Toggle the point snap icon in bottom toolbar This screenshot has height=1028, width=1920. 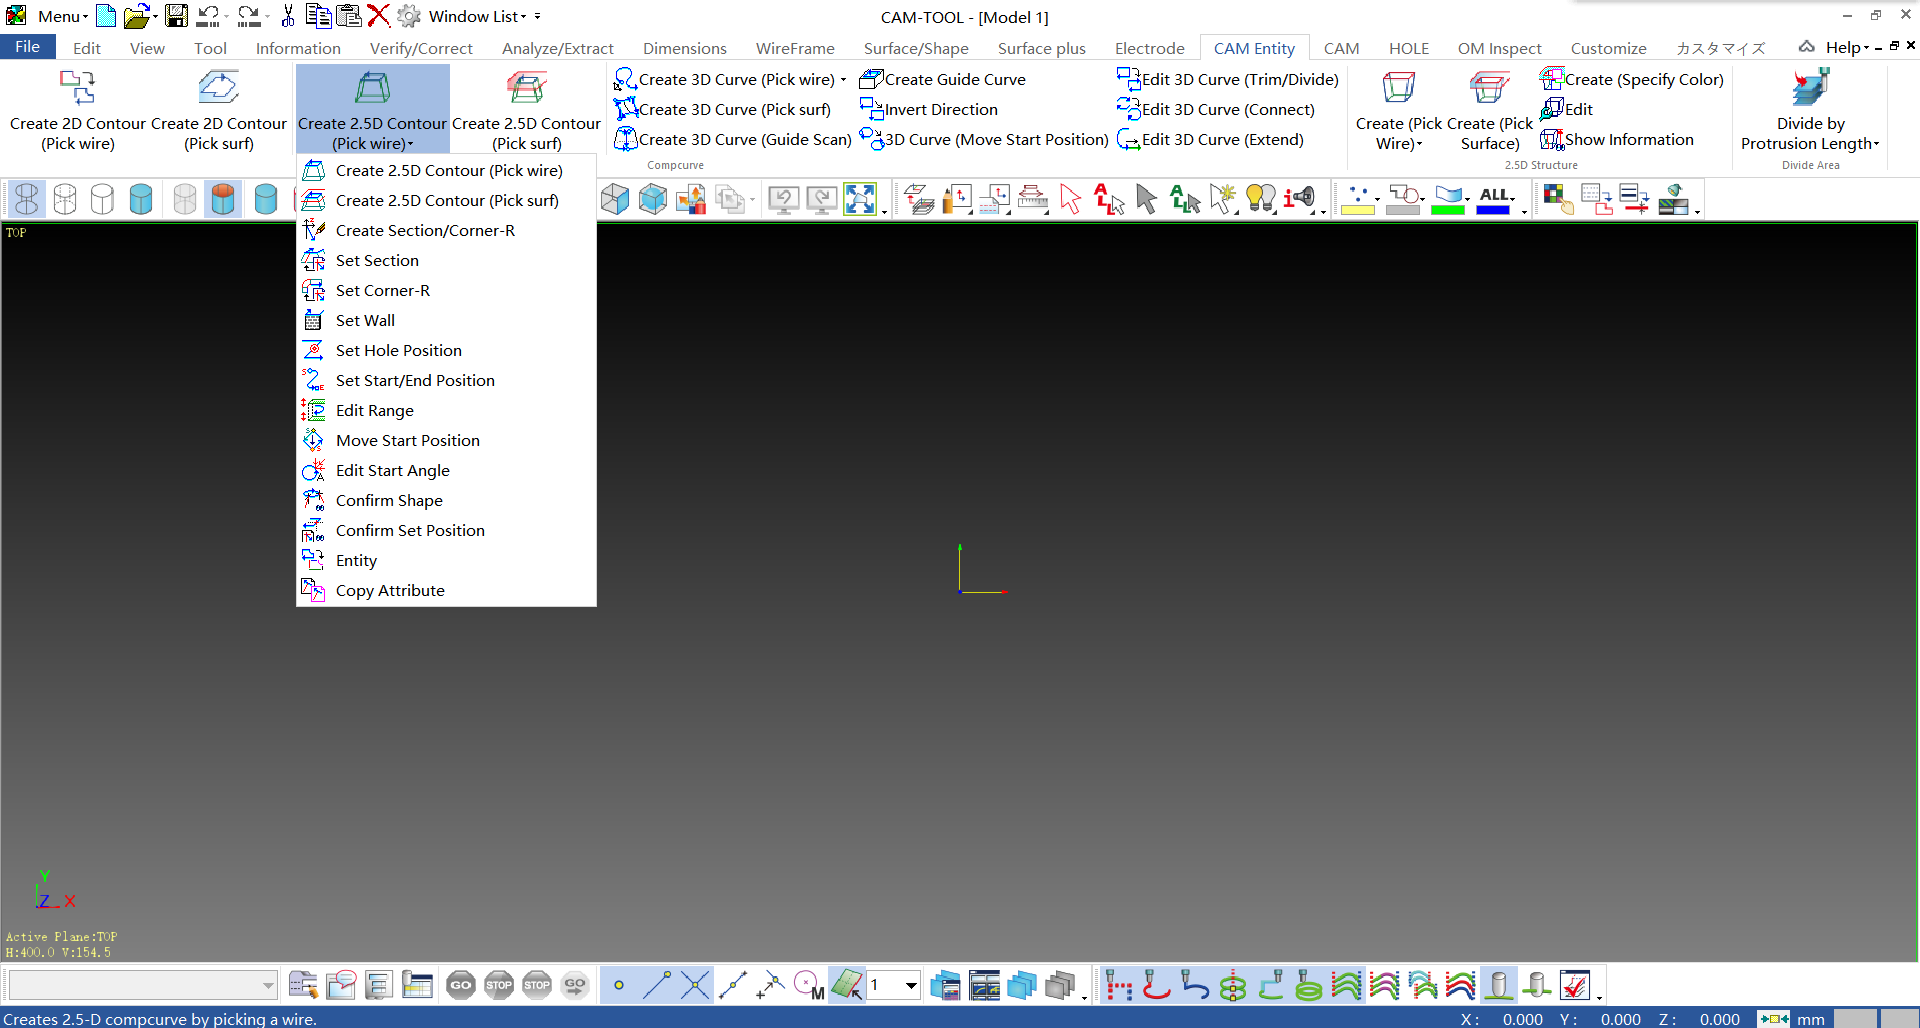point(619,985)
